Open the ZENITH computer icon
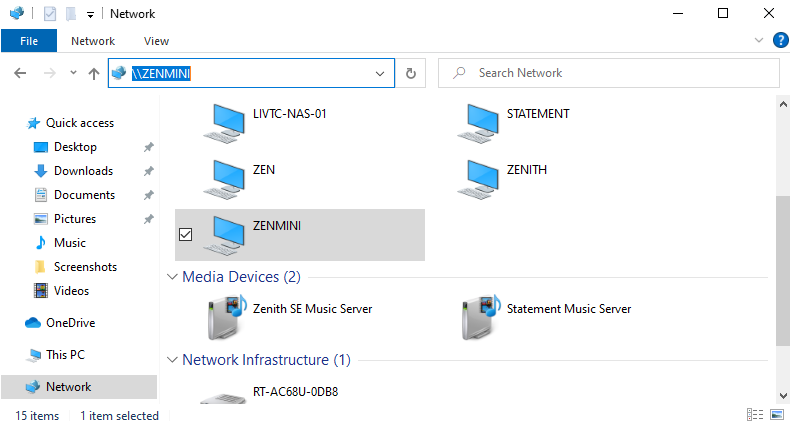The height and width of the screenshot is (425, 790). (478, 179)
